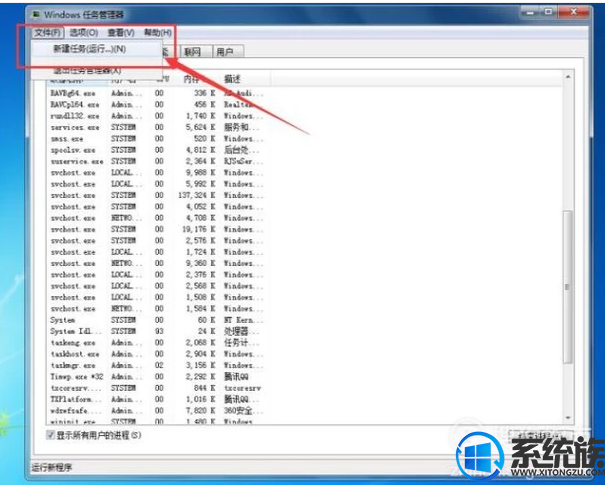
Task: Click the process list scroll-down arrow
Action: coord(568,417)
